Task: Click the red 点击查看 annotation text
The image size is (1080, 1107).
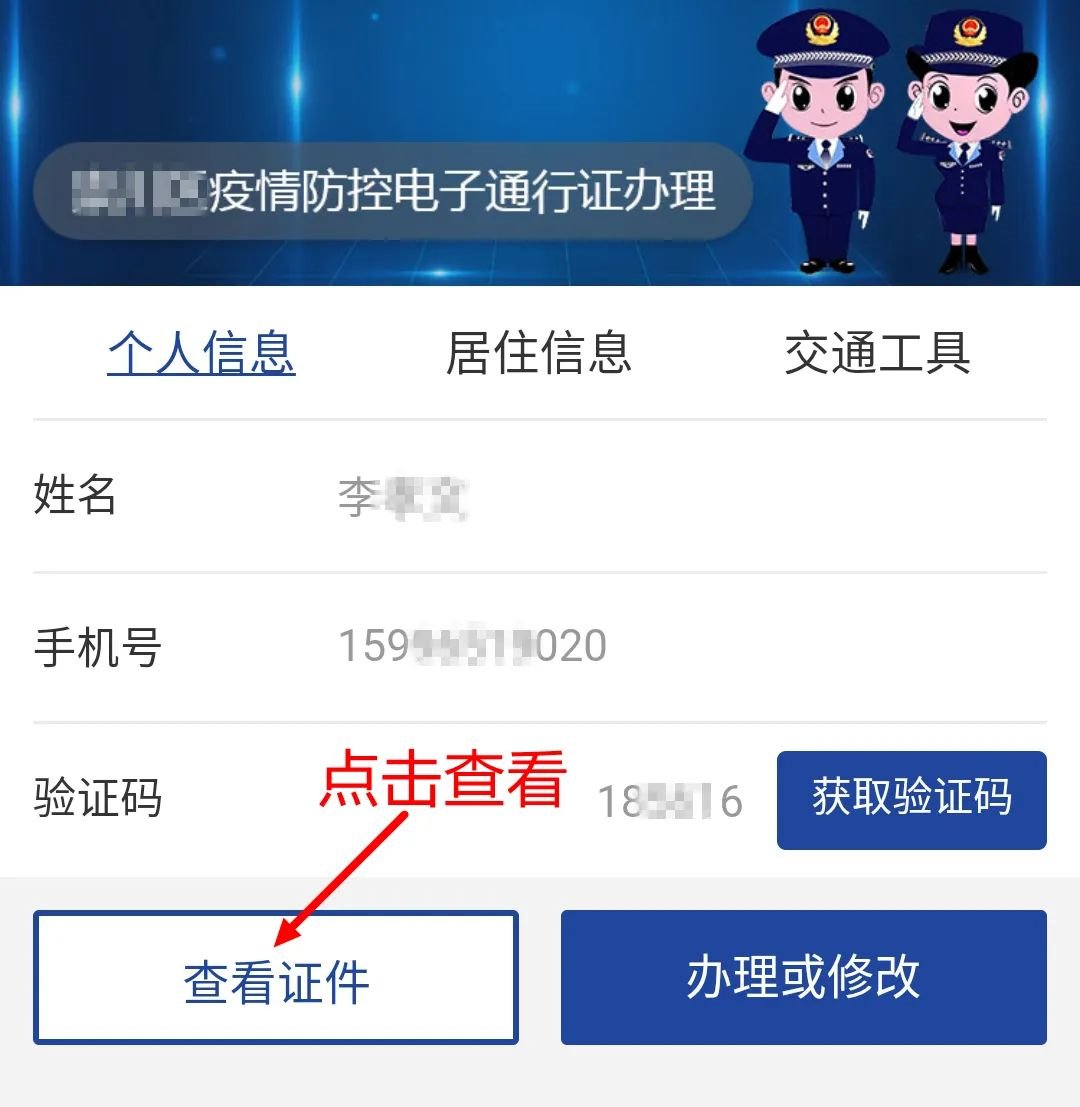Action: pyautogui.click(x=443, y=779)
